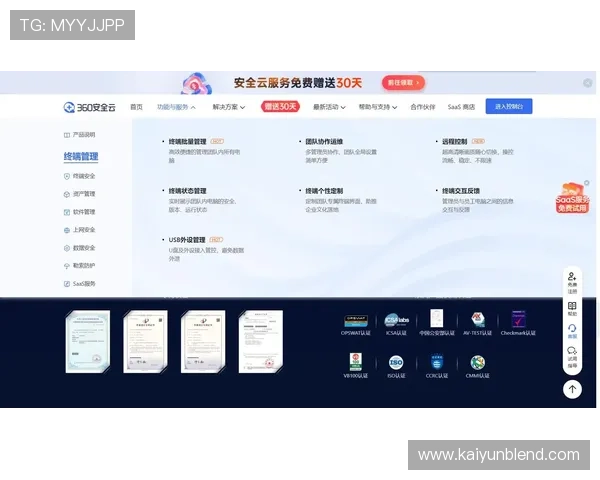Select 终端安全 shield icon item

coord(67,176)
